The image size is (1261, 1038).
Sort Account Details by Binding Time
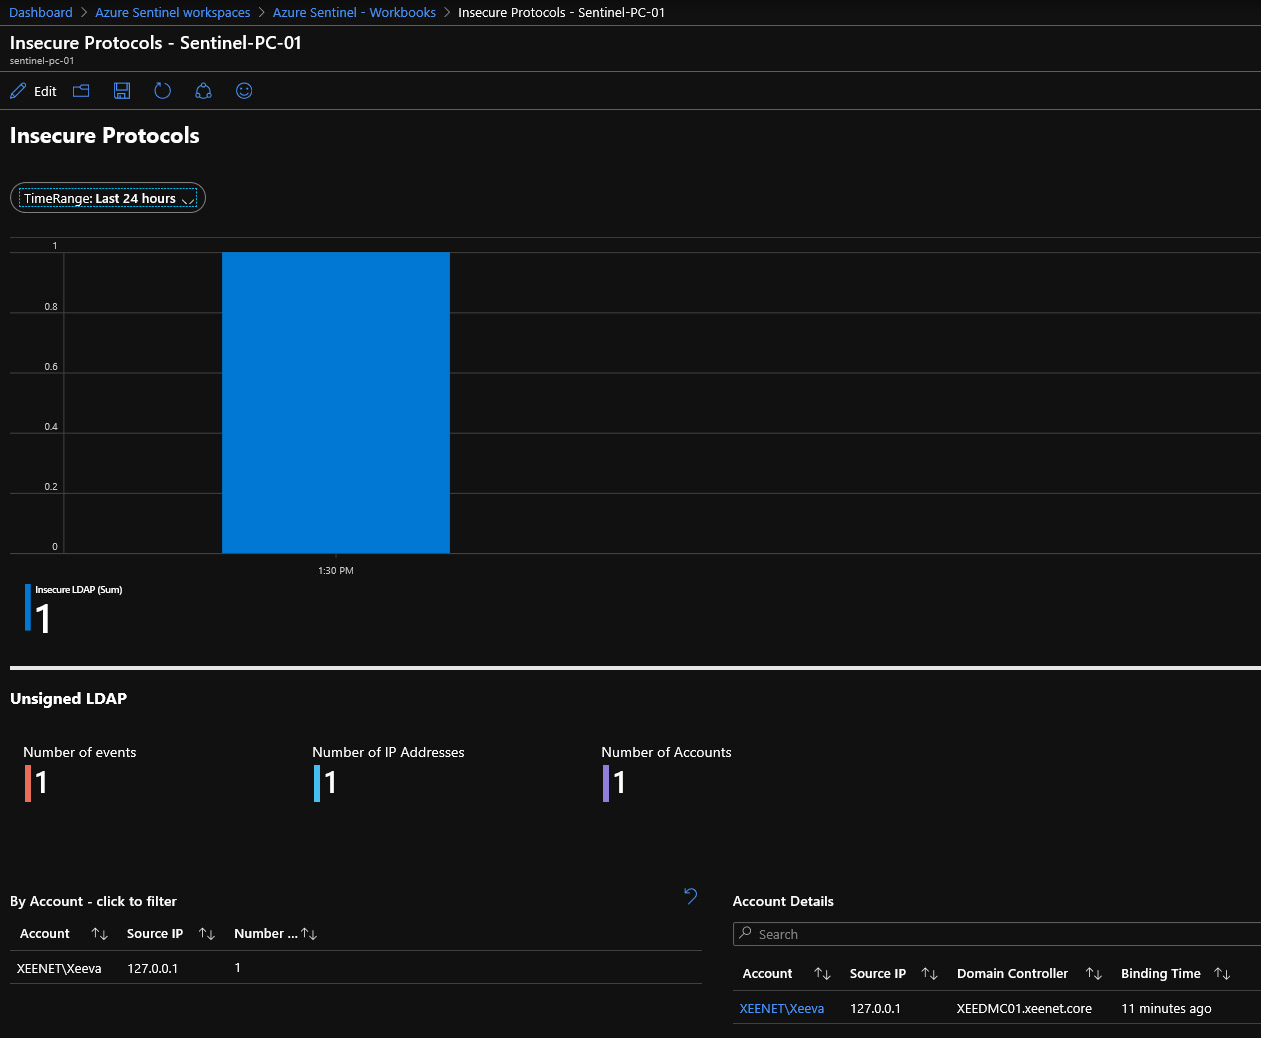point(1222,974)
